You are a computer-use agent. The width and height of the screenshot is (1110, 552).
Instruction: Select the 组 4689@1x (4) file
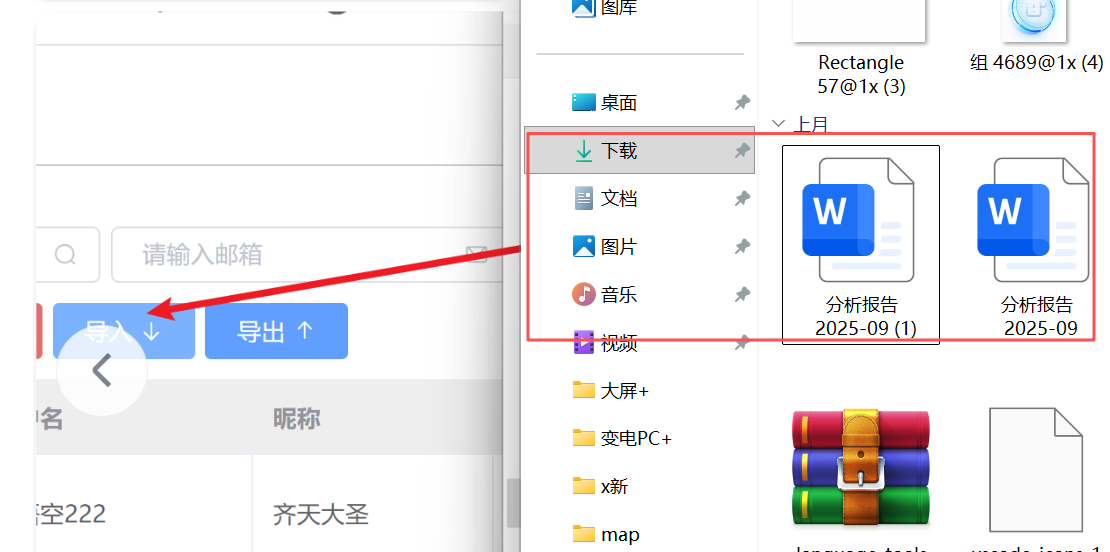pyautogui.click(x=1036, y=35)
